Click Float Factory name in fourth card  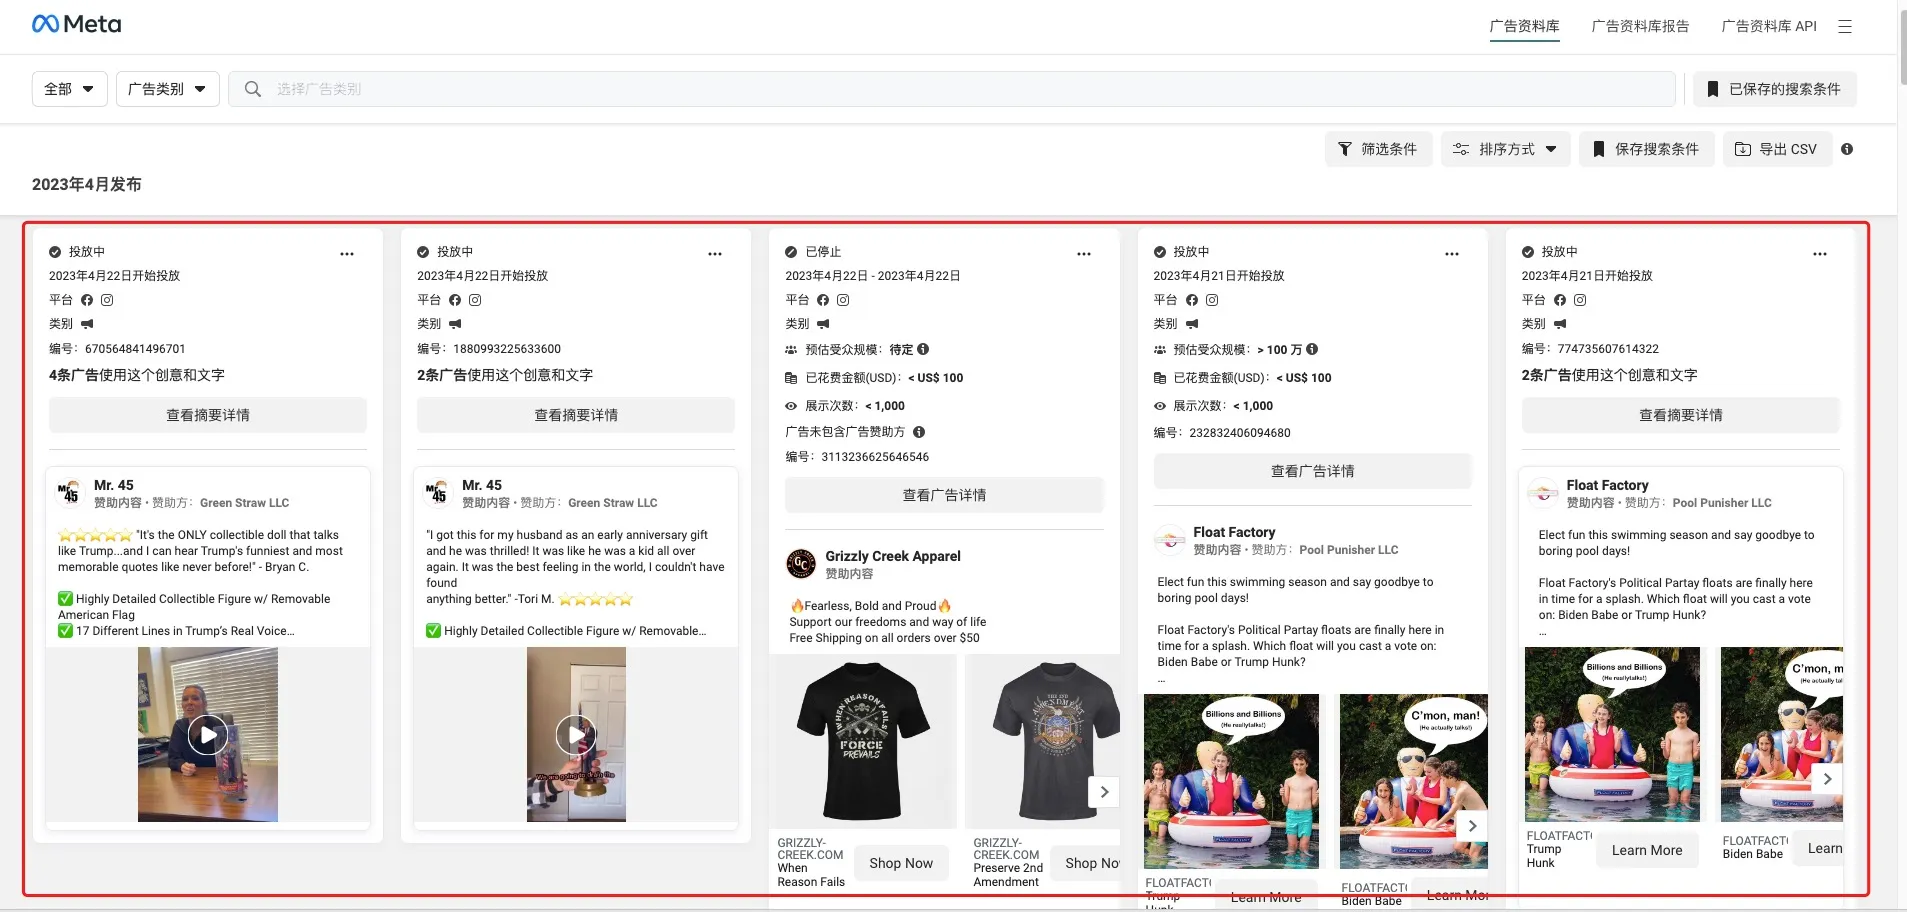coord(1234,532)
